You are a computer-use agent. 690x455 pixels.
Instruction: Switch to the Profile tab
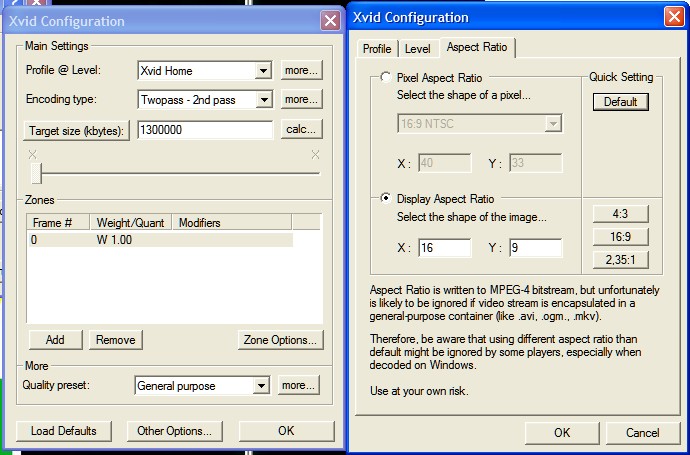(377, 48)
